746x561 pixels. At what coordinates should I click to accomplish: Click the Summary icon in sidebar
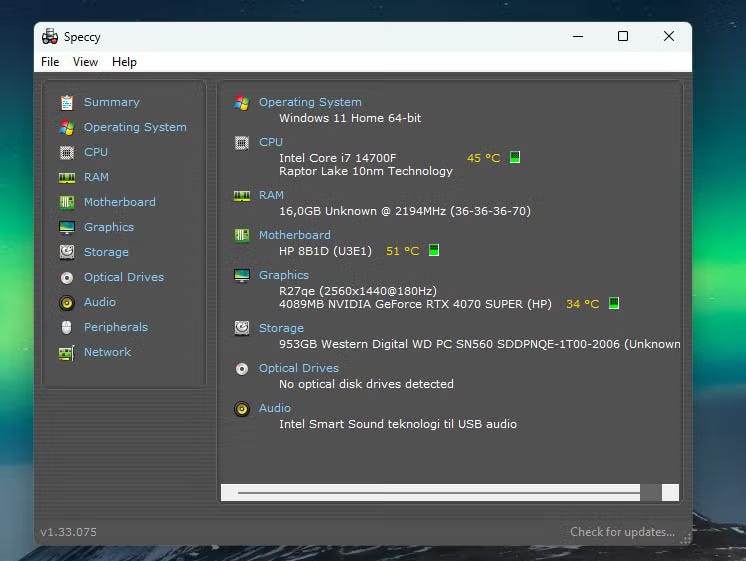(x=67, y=102)
